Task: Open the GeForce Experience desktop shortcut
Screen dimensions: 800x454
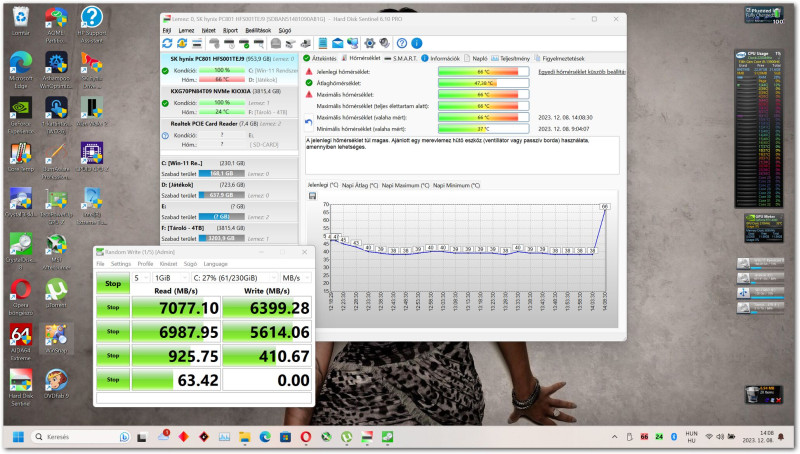Action: click(21, 116)
